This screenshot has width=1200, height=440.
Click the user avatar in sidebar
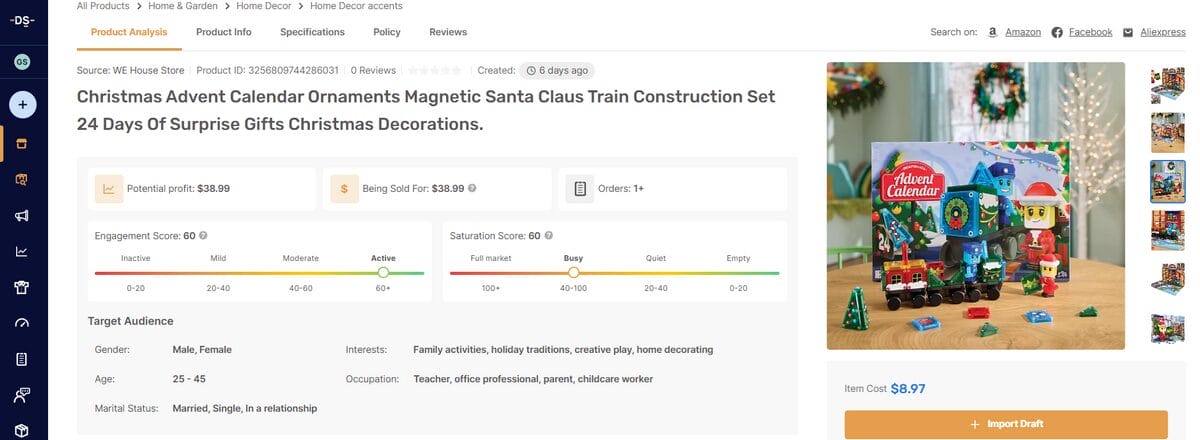click(x=22, y=62)
